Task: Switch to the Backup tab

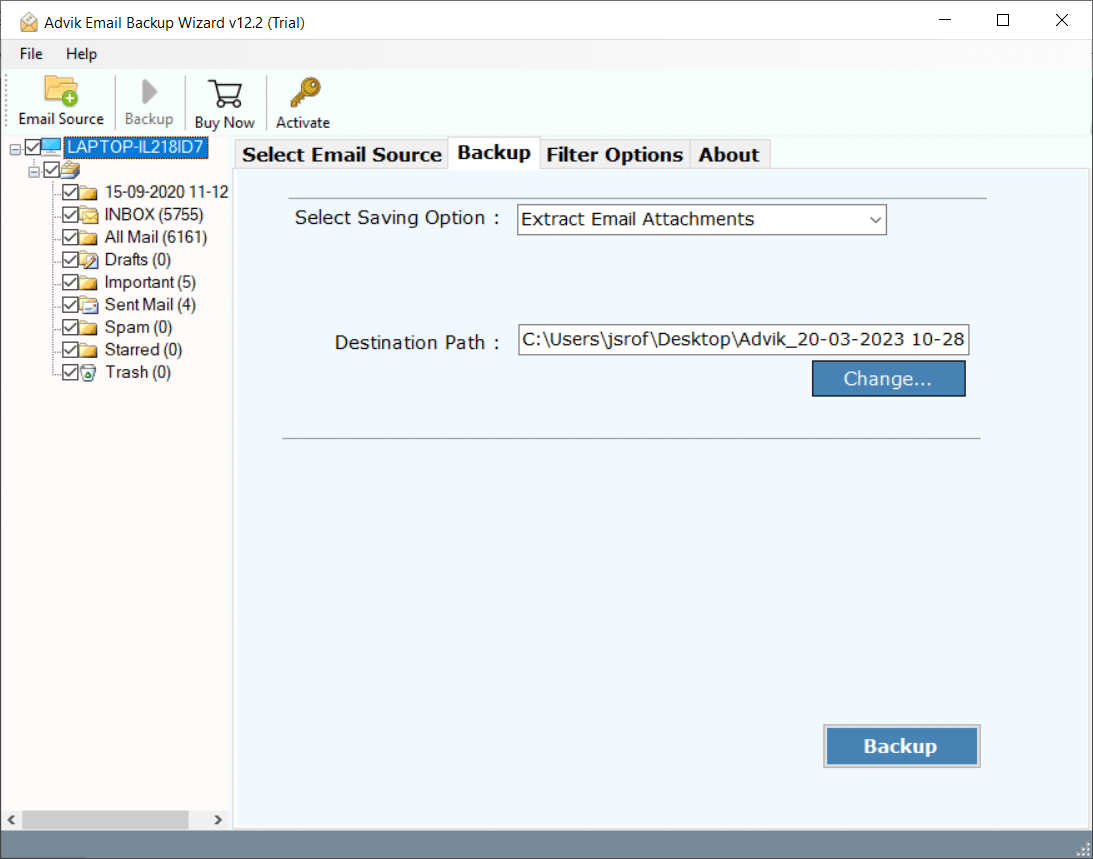Action: pyautogui.click(x=494, y=153)
